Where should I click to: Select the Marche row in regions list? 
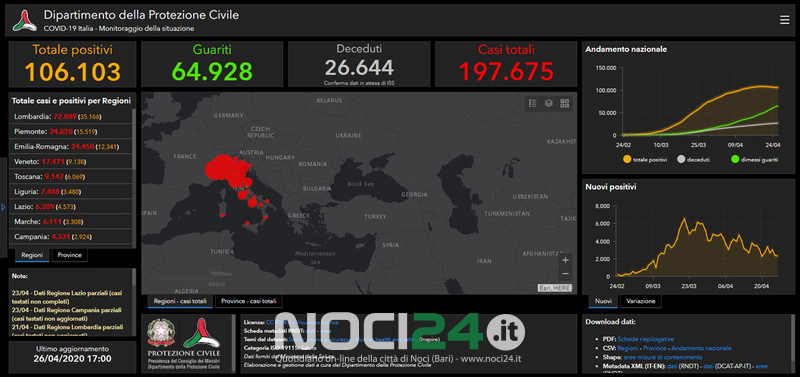71,222
